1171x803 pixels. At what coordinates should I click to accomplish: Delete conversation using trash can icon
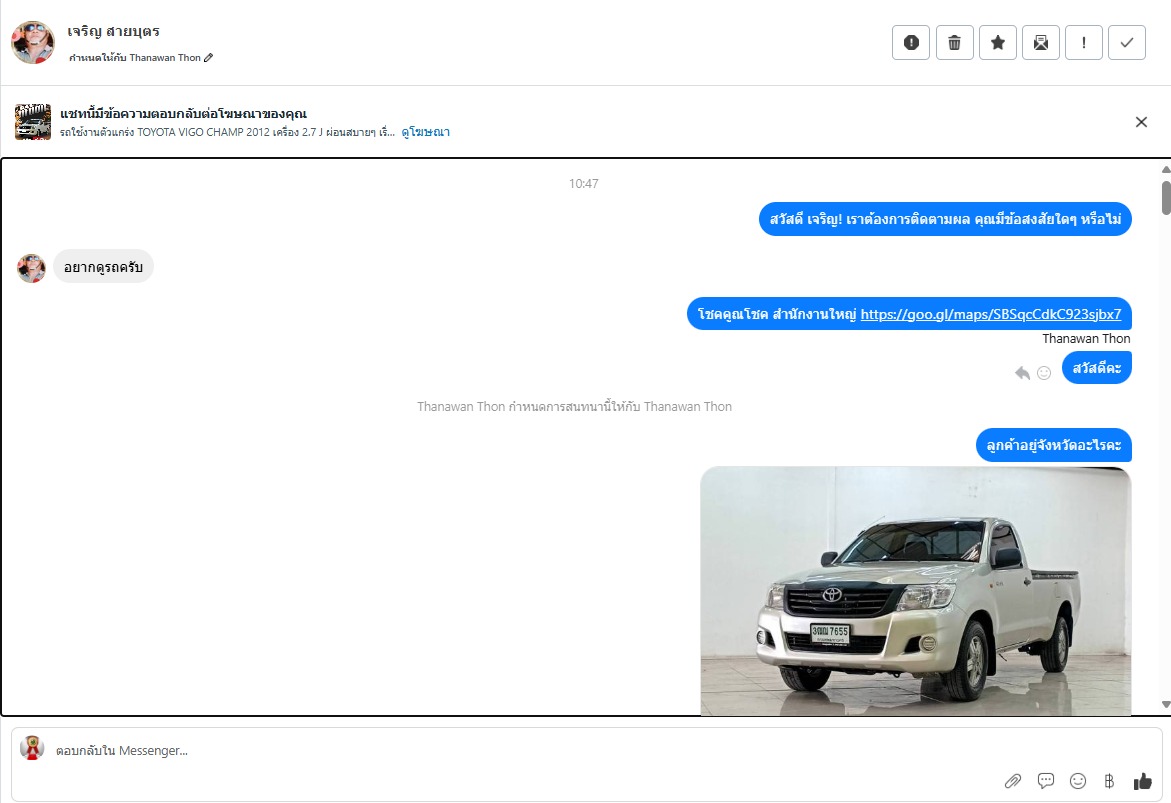(x=954, y=43)
